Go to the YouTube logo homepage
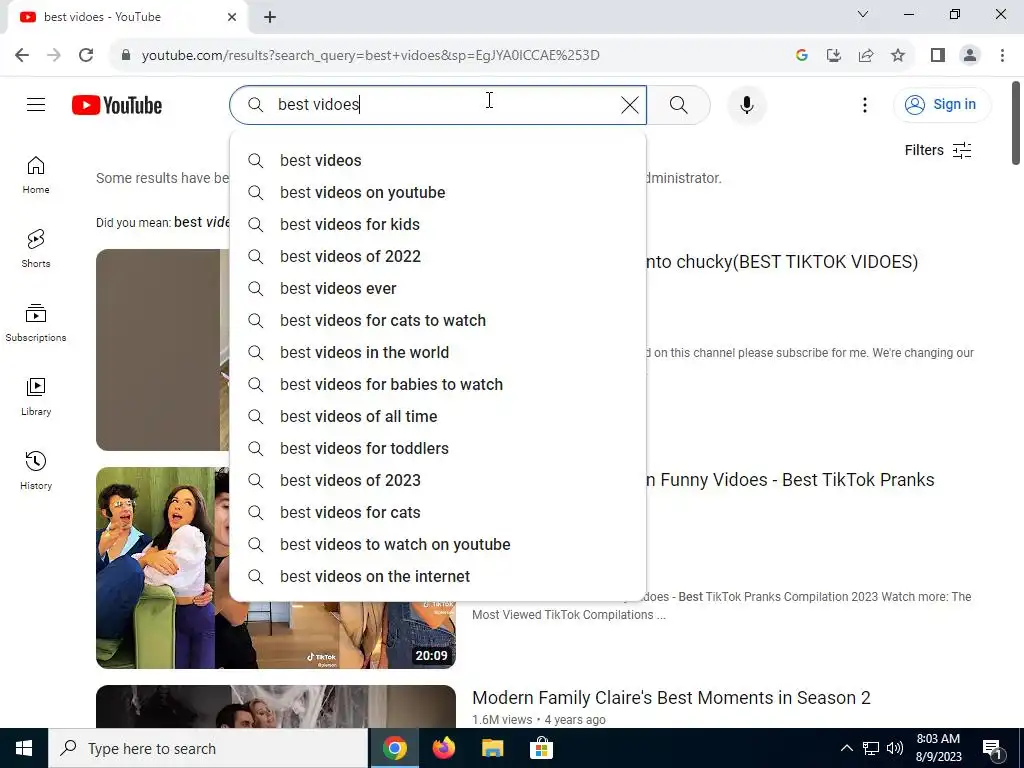 117,105
